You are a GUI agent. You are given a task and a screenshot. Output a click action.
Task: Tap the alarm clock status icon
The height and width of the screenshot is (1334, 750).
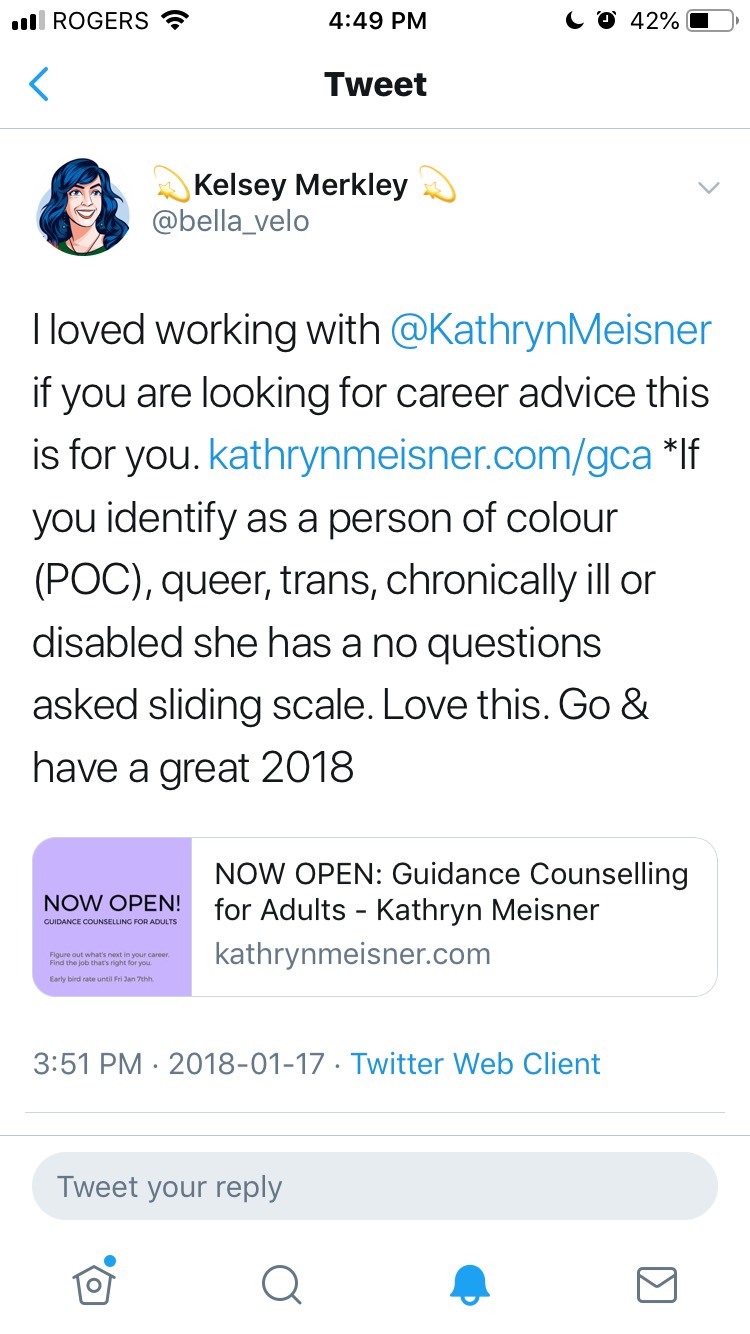tap(606, 21)
